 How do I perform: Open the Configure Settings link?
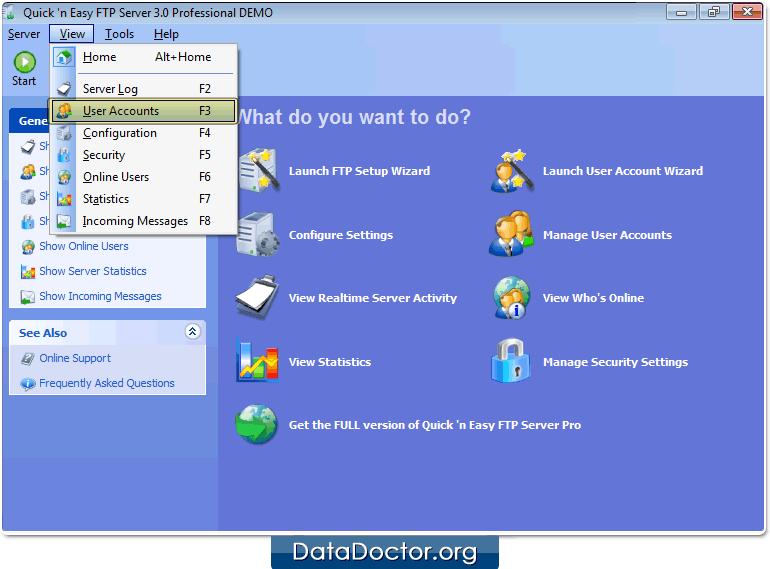pyautogui.click(x=341, y=235)
